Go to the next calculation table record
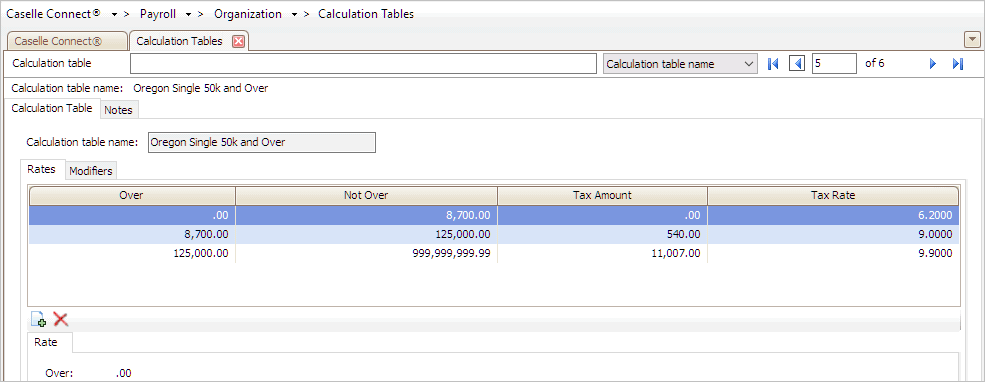The height and width of the screenshot is (382, 985). pyautogui.click(x=933, y=63)
